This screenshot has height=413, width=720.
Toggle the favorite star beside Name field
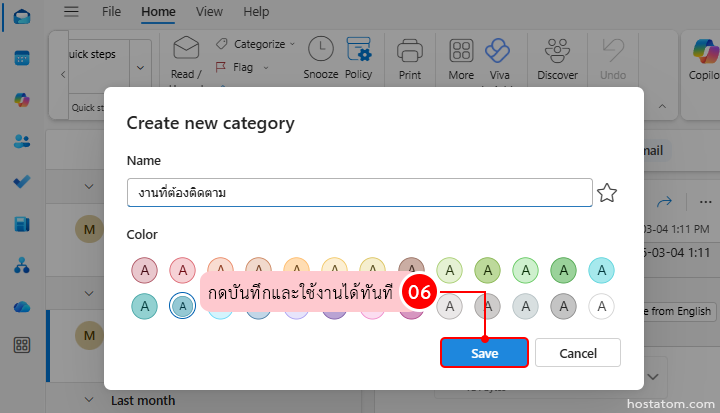(x=607, y=193)
